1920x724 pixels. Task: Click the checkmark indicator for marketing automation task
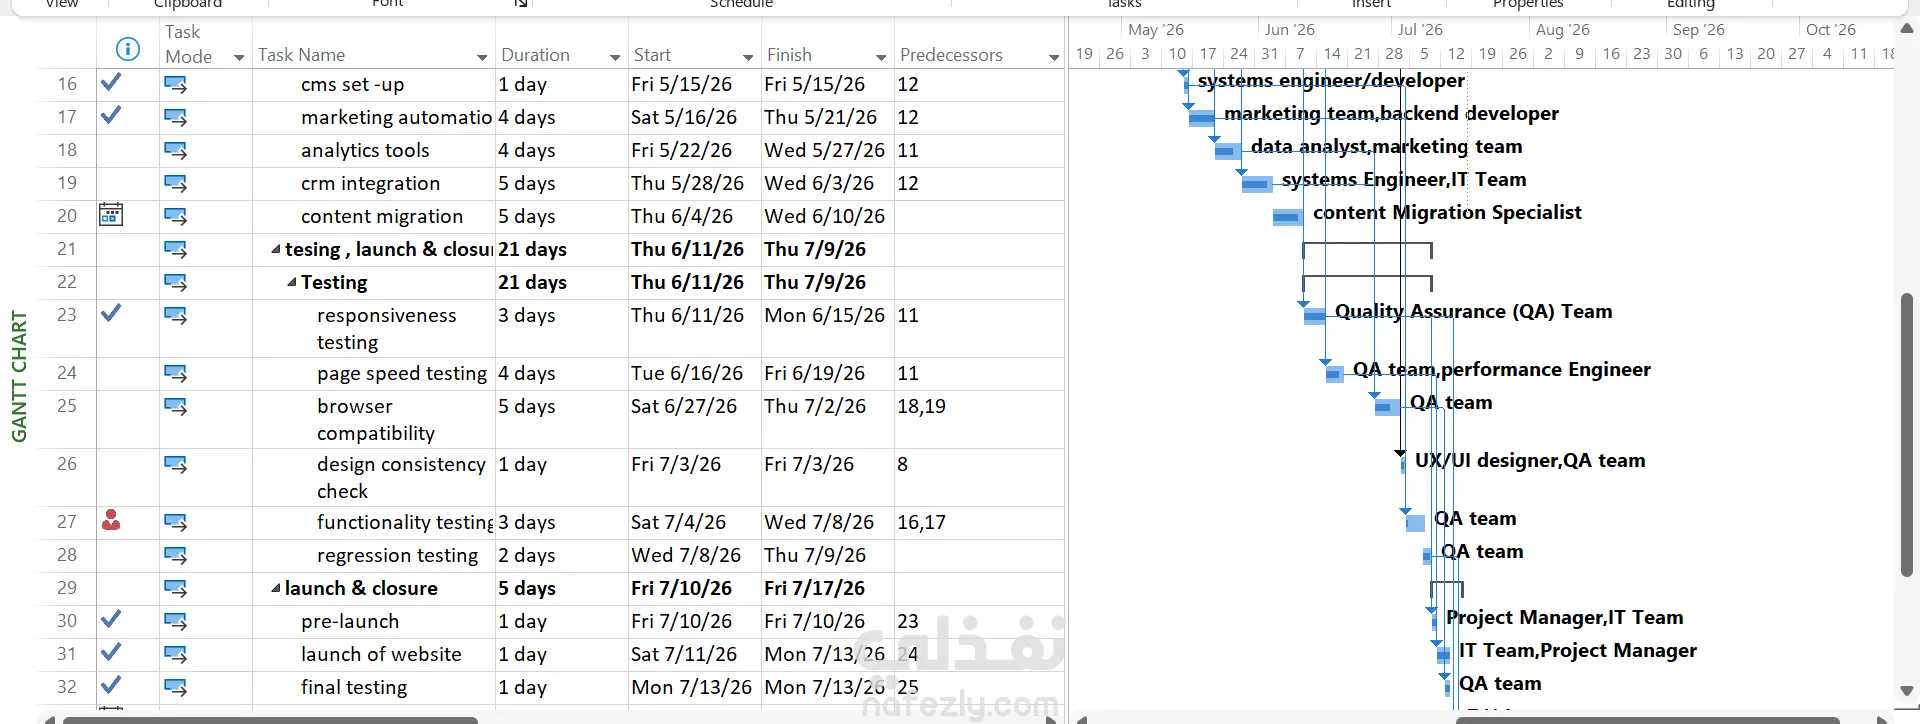point(111,115)
